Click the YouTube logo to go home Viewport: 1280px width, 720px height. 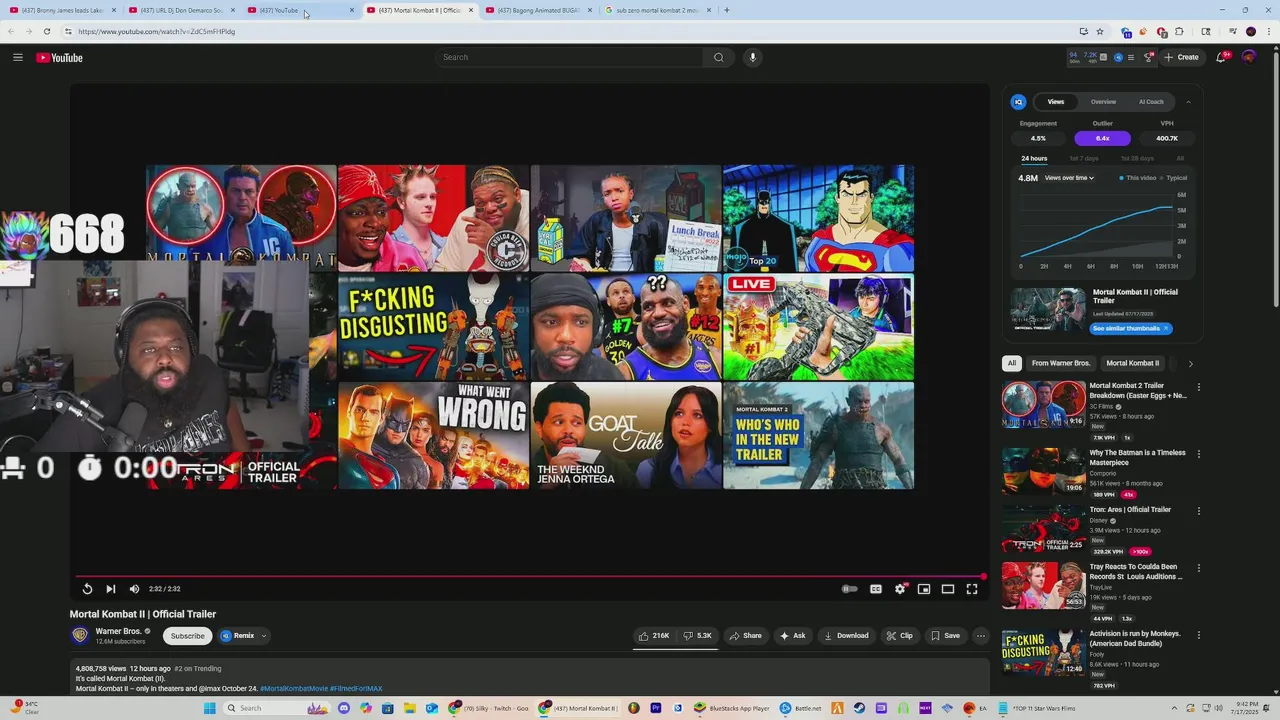pos(59,57)
